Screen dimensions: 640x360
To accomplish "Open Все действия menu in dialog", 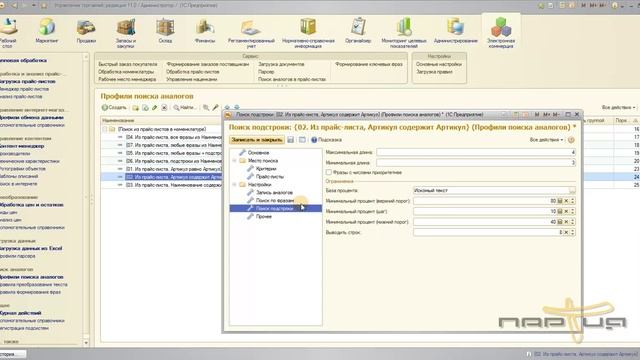I will [546, 140].
